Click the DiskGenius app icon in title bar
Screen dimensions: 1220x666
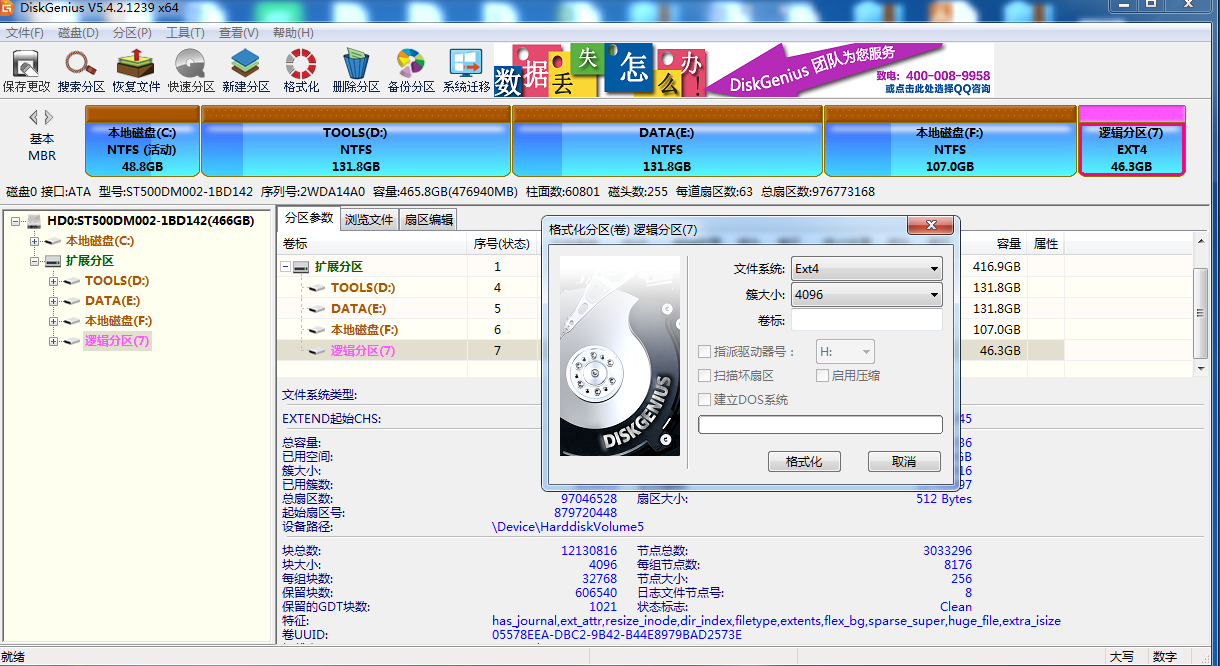[8, 9]
